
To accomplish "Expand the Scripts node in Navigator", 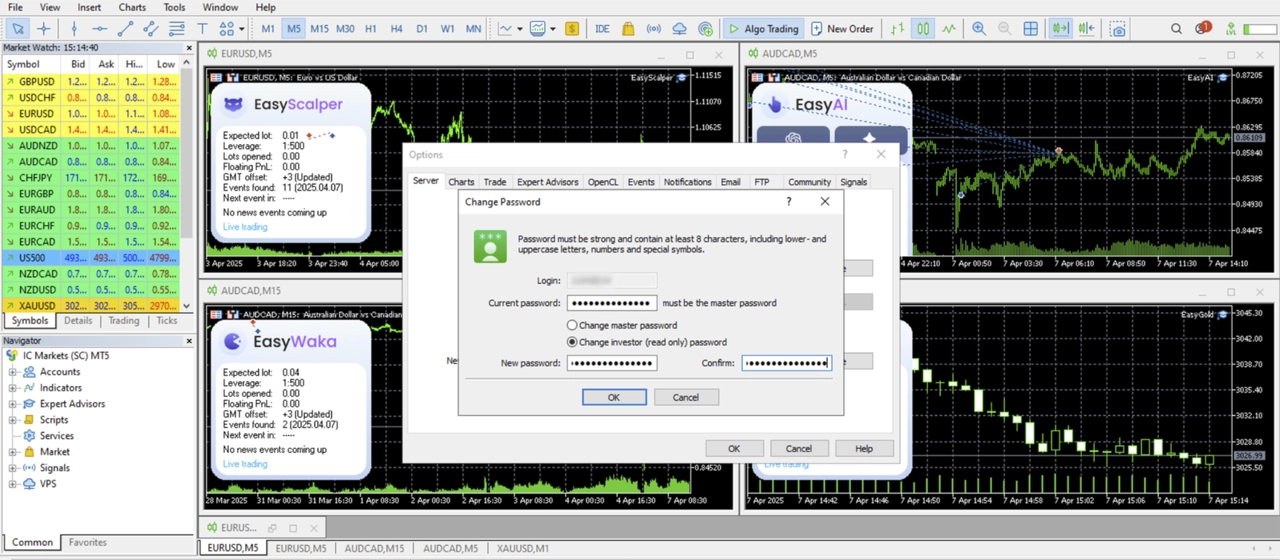I will [13, 420].
